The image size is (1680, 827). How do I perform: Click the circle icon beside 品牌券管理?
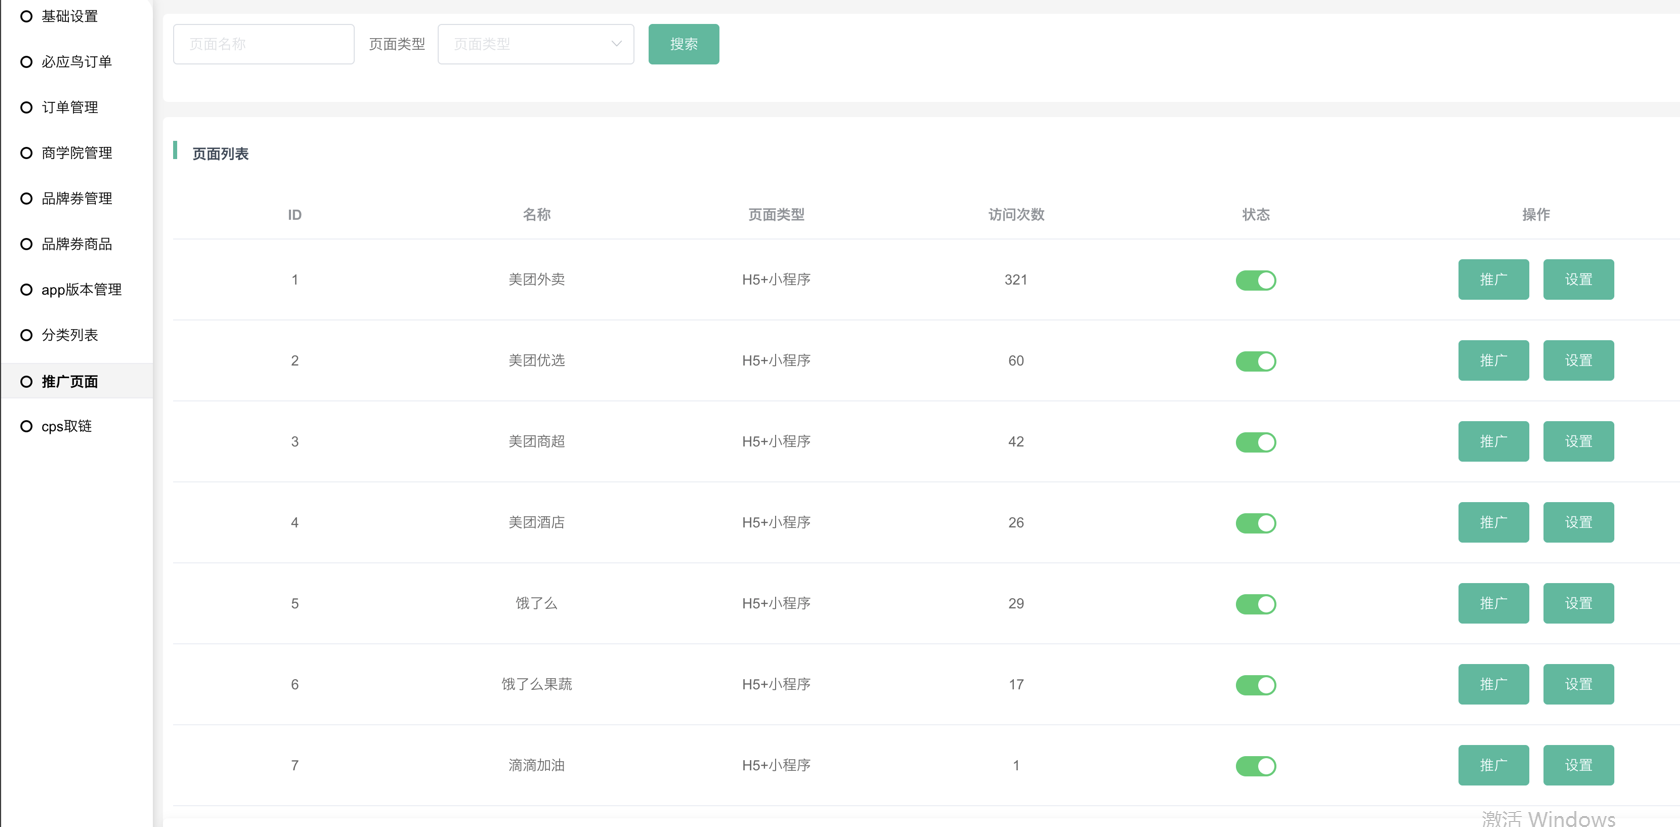click(26, 198)
